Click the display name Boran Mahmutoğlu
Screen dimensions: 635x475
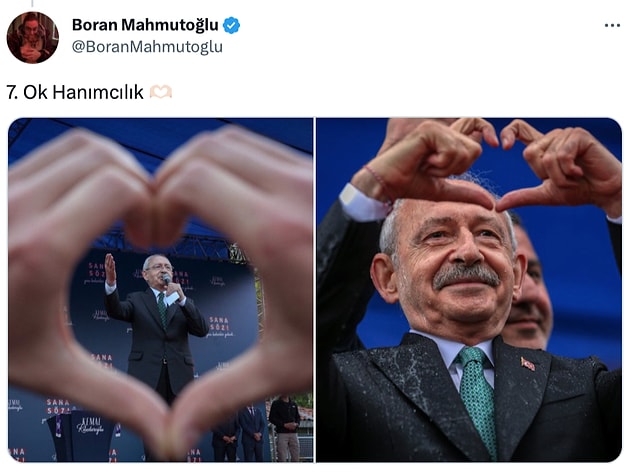point(145,25)
